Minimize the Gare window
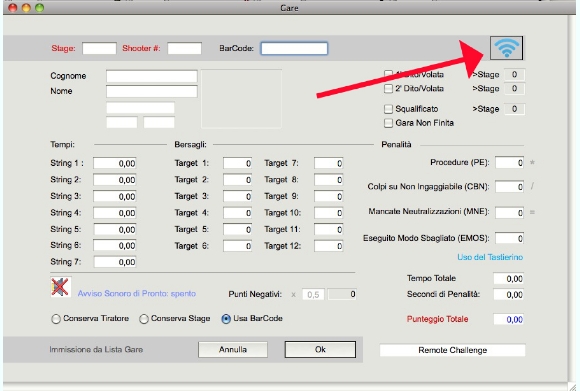Image resolution: width=580 pixels, height=391 pixels. (26, 8)
